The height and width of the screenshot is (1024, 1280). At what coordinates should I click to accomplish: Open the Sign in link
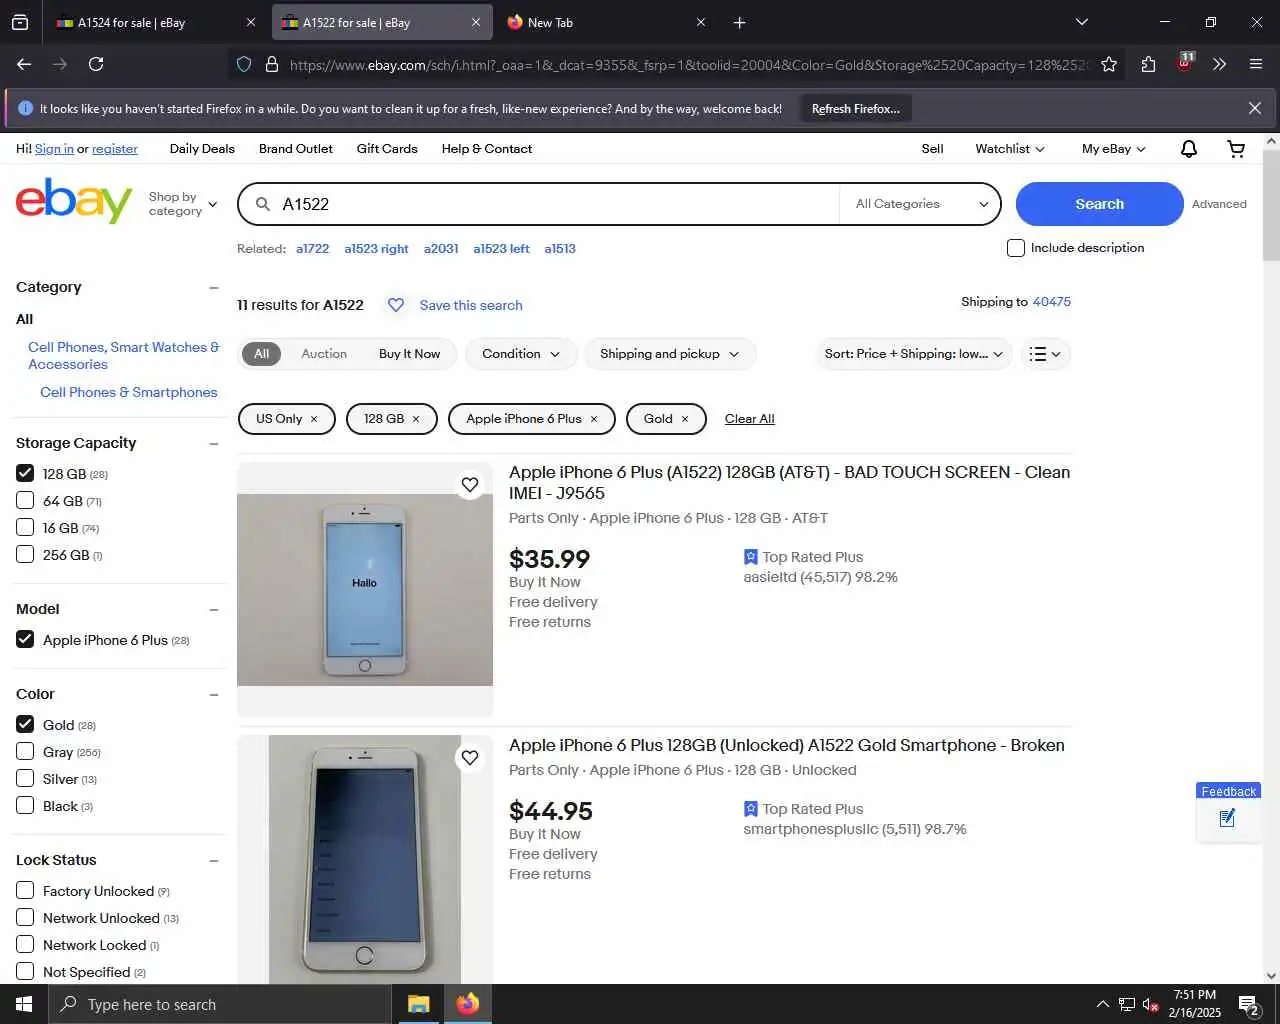pos(54,149)
